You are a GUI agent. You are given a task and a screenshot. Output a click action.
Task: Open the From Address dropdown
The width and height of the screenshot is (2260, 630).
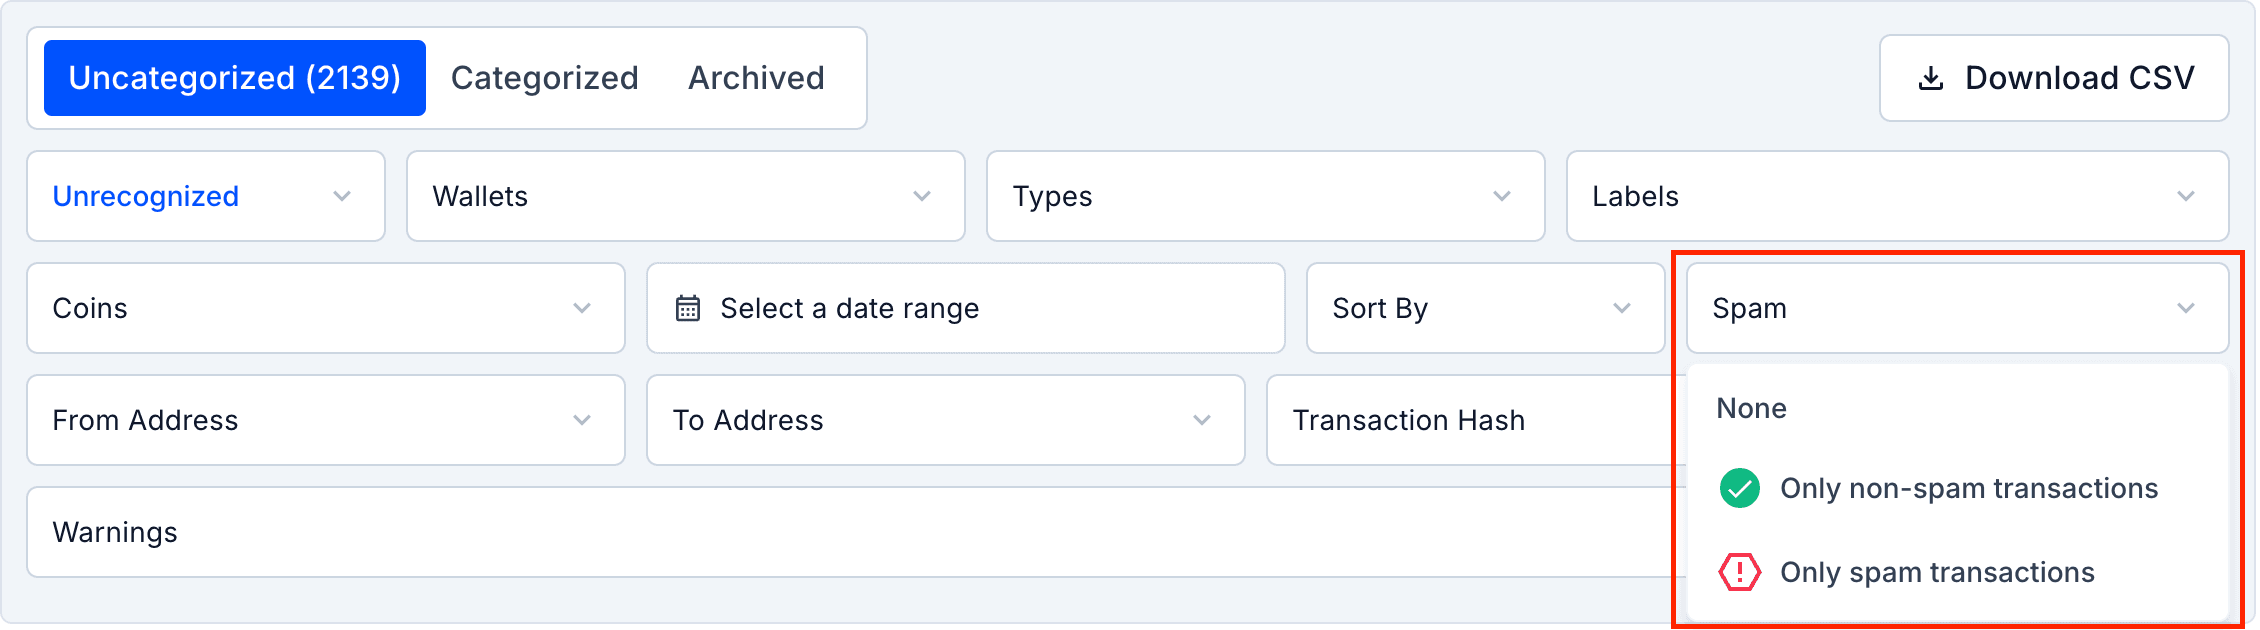coord(325,420)
